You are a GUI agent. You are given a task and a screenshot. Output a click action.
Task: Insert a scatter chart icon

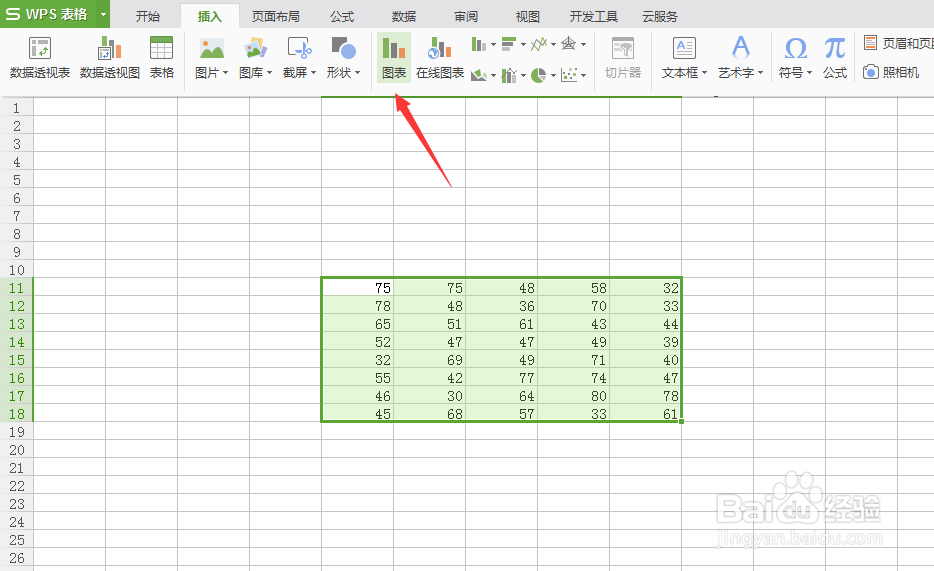[569, 75]
